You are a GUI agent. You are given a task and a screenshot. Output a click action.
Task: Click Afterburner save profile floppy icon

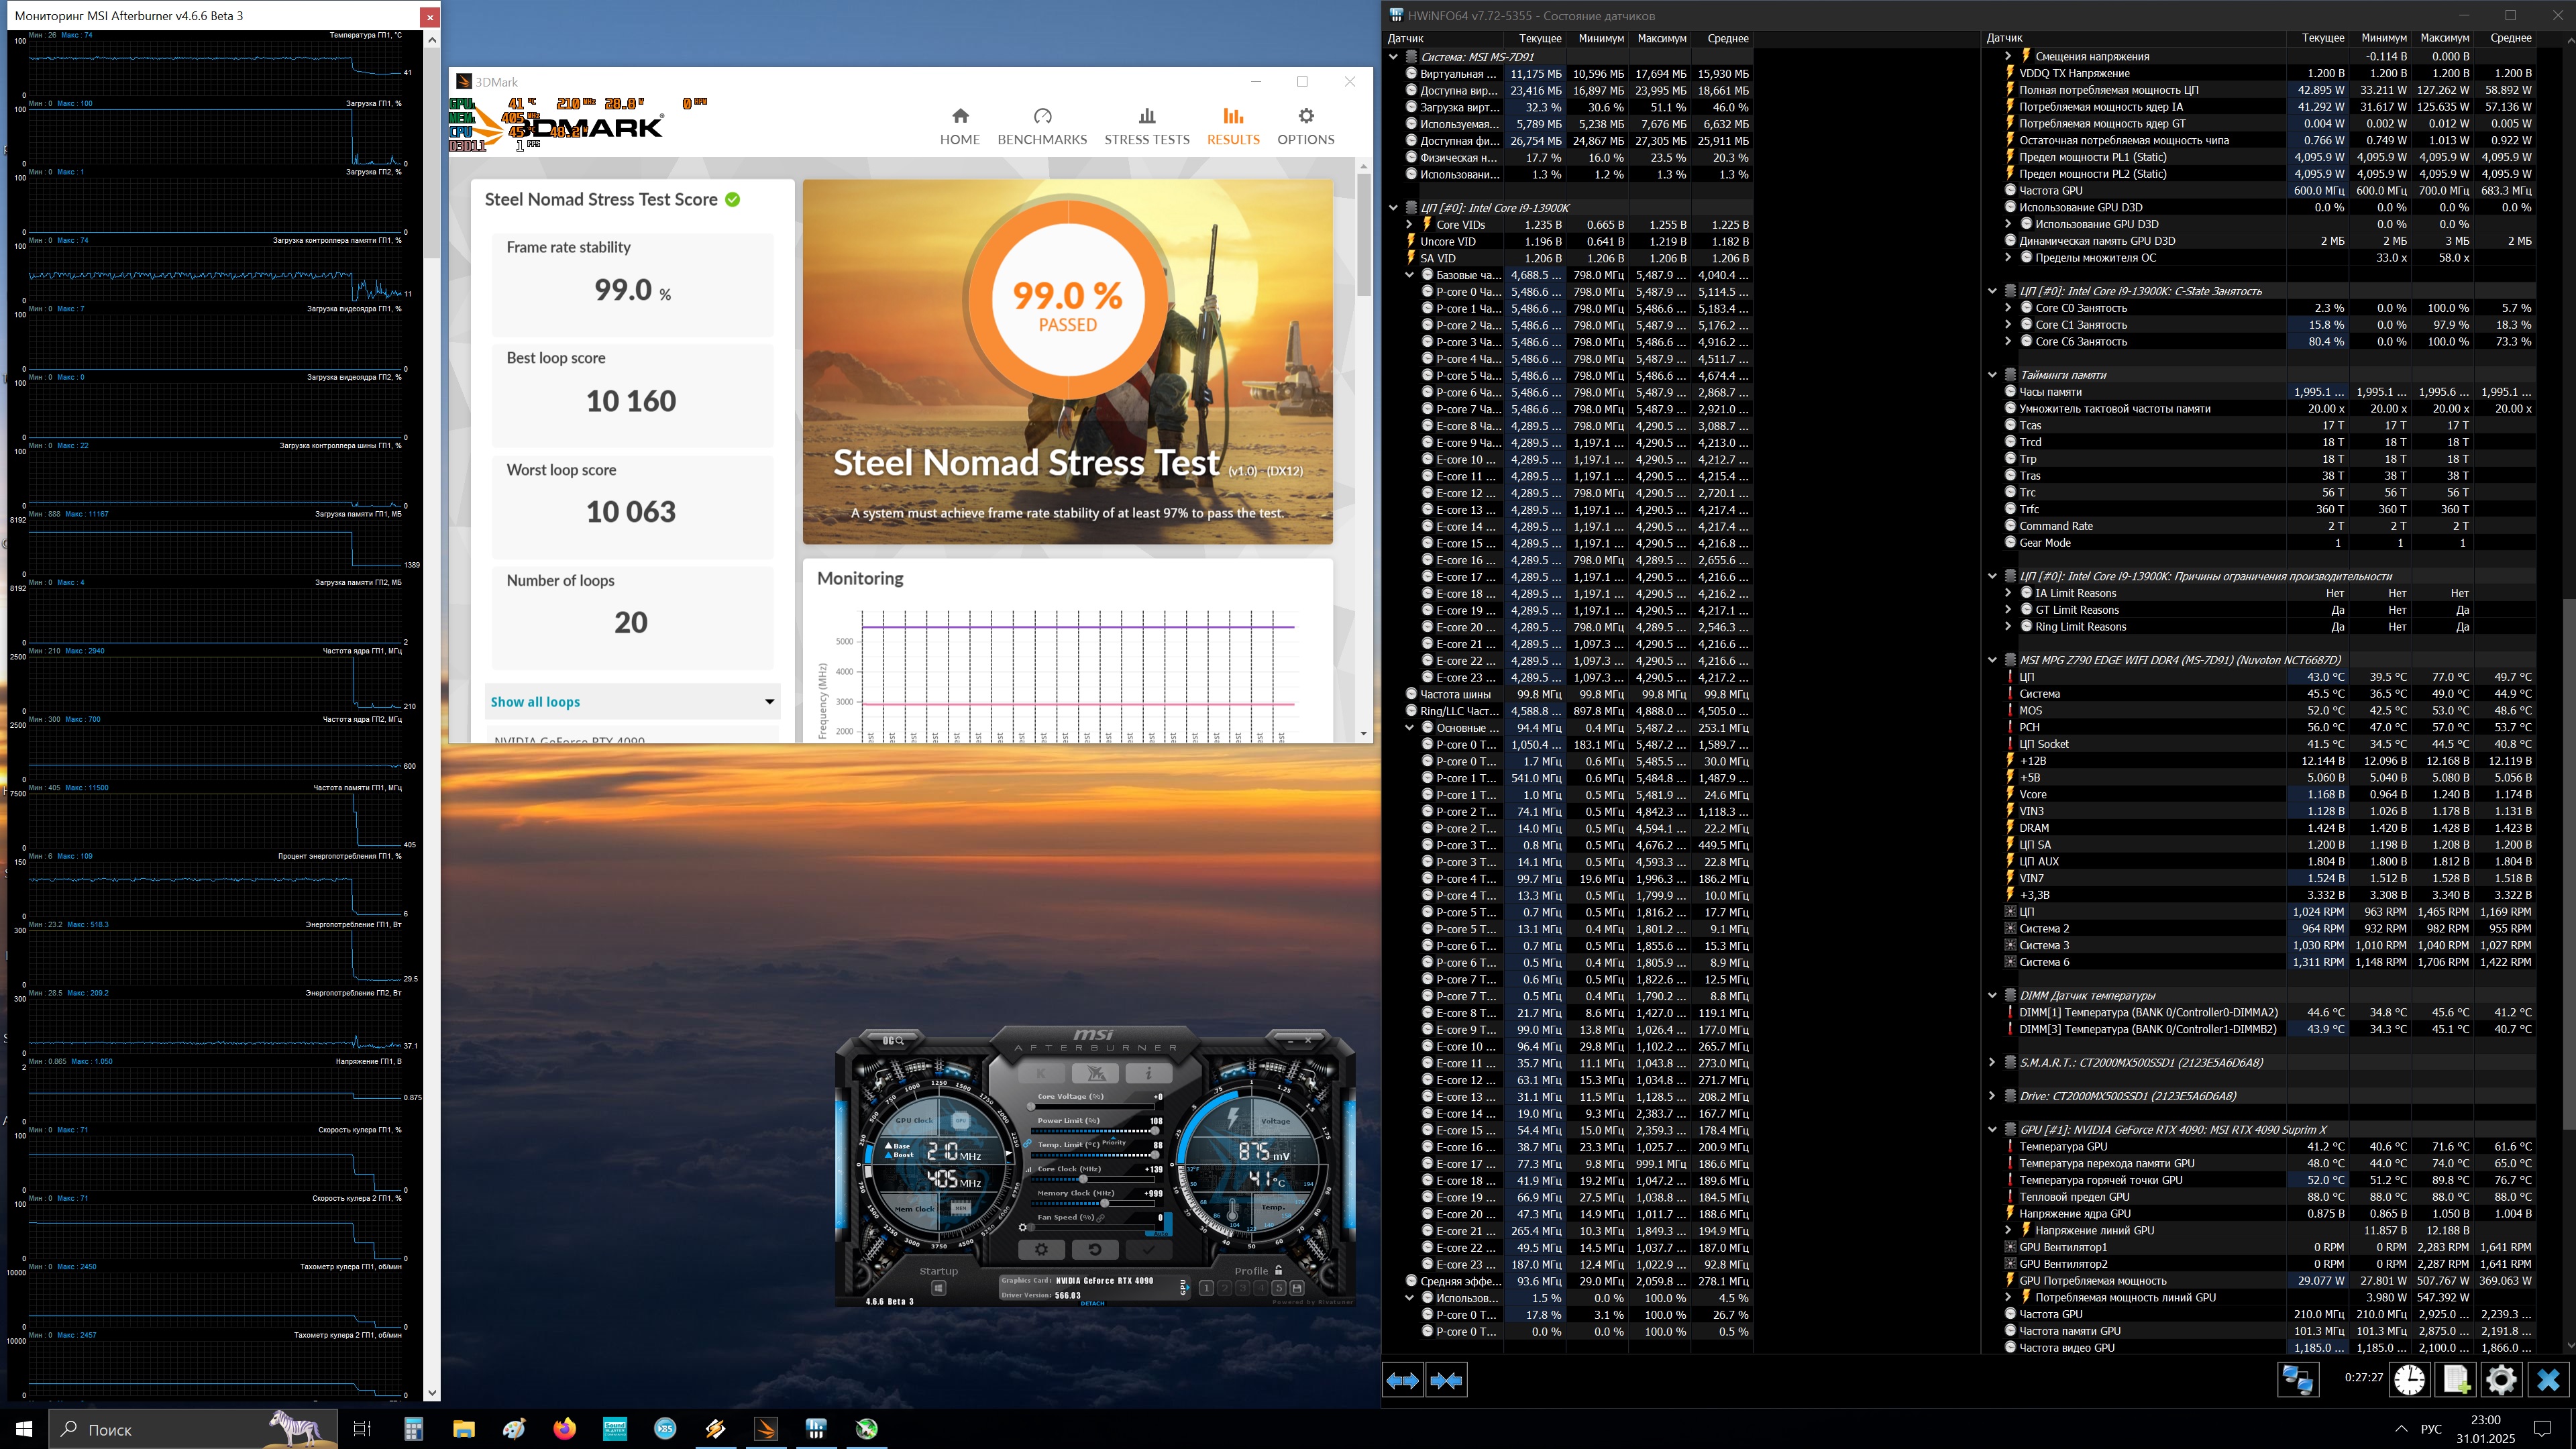(1297, 1288)
